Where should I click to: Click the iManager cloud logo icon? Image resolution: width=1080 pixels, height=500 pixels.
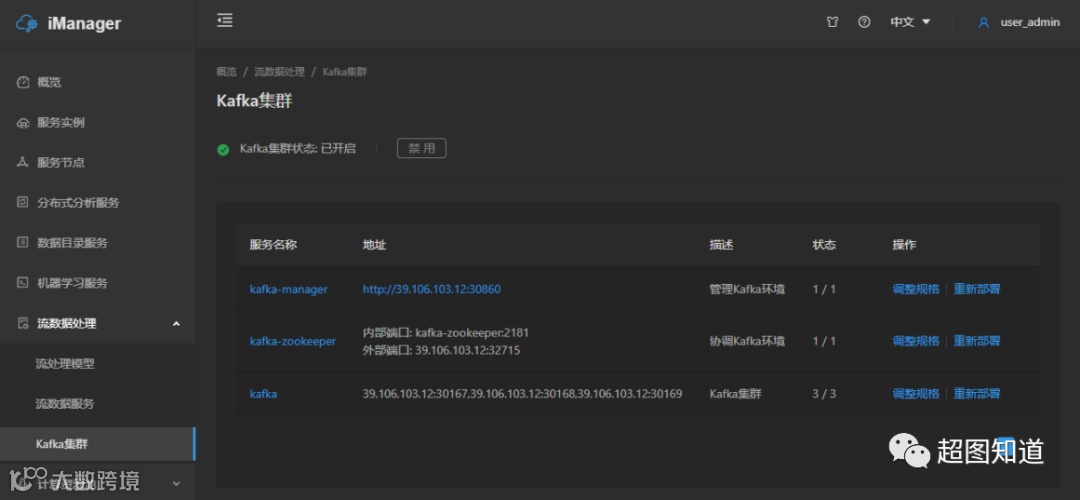click(27, 23)
